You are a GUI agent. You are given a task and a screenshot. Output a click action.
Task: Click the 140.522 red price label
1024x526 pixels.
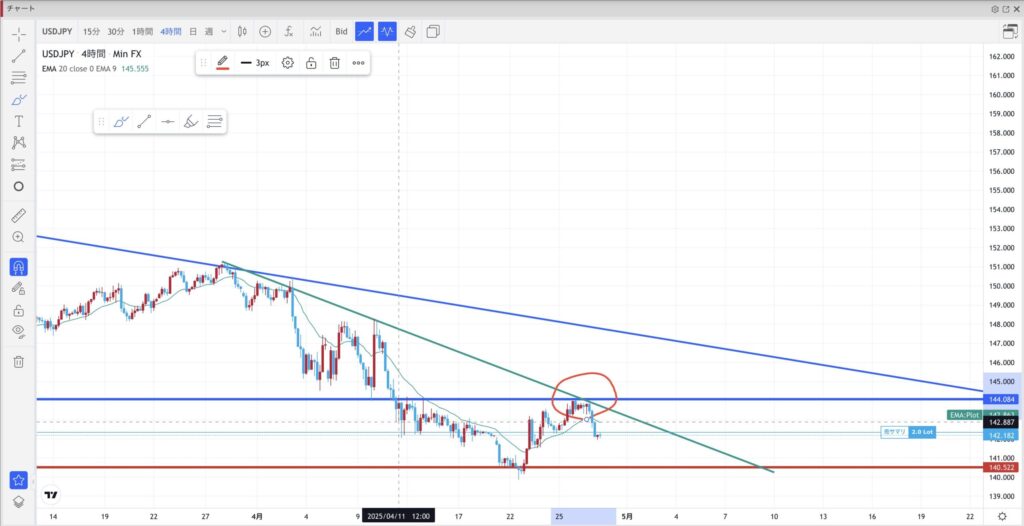tap(1001, 467)
